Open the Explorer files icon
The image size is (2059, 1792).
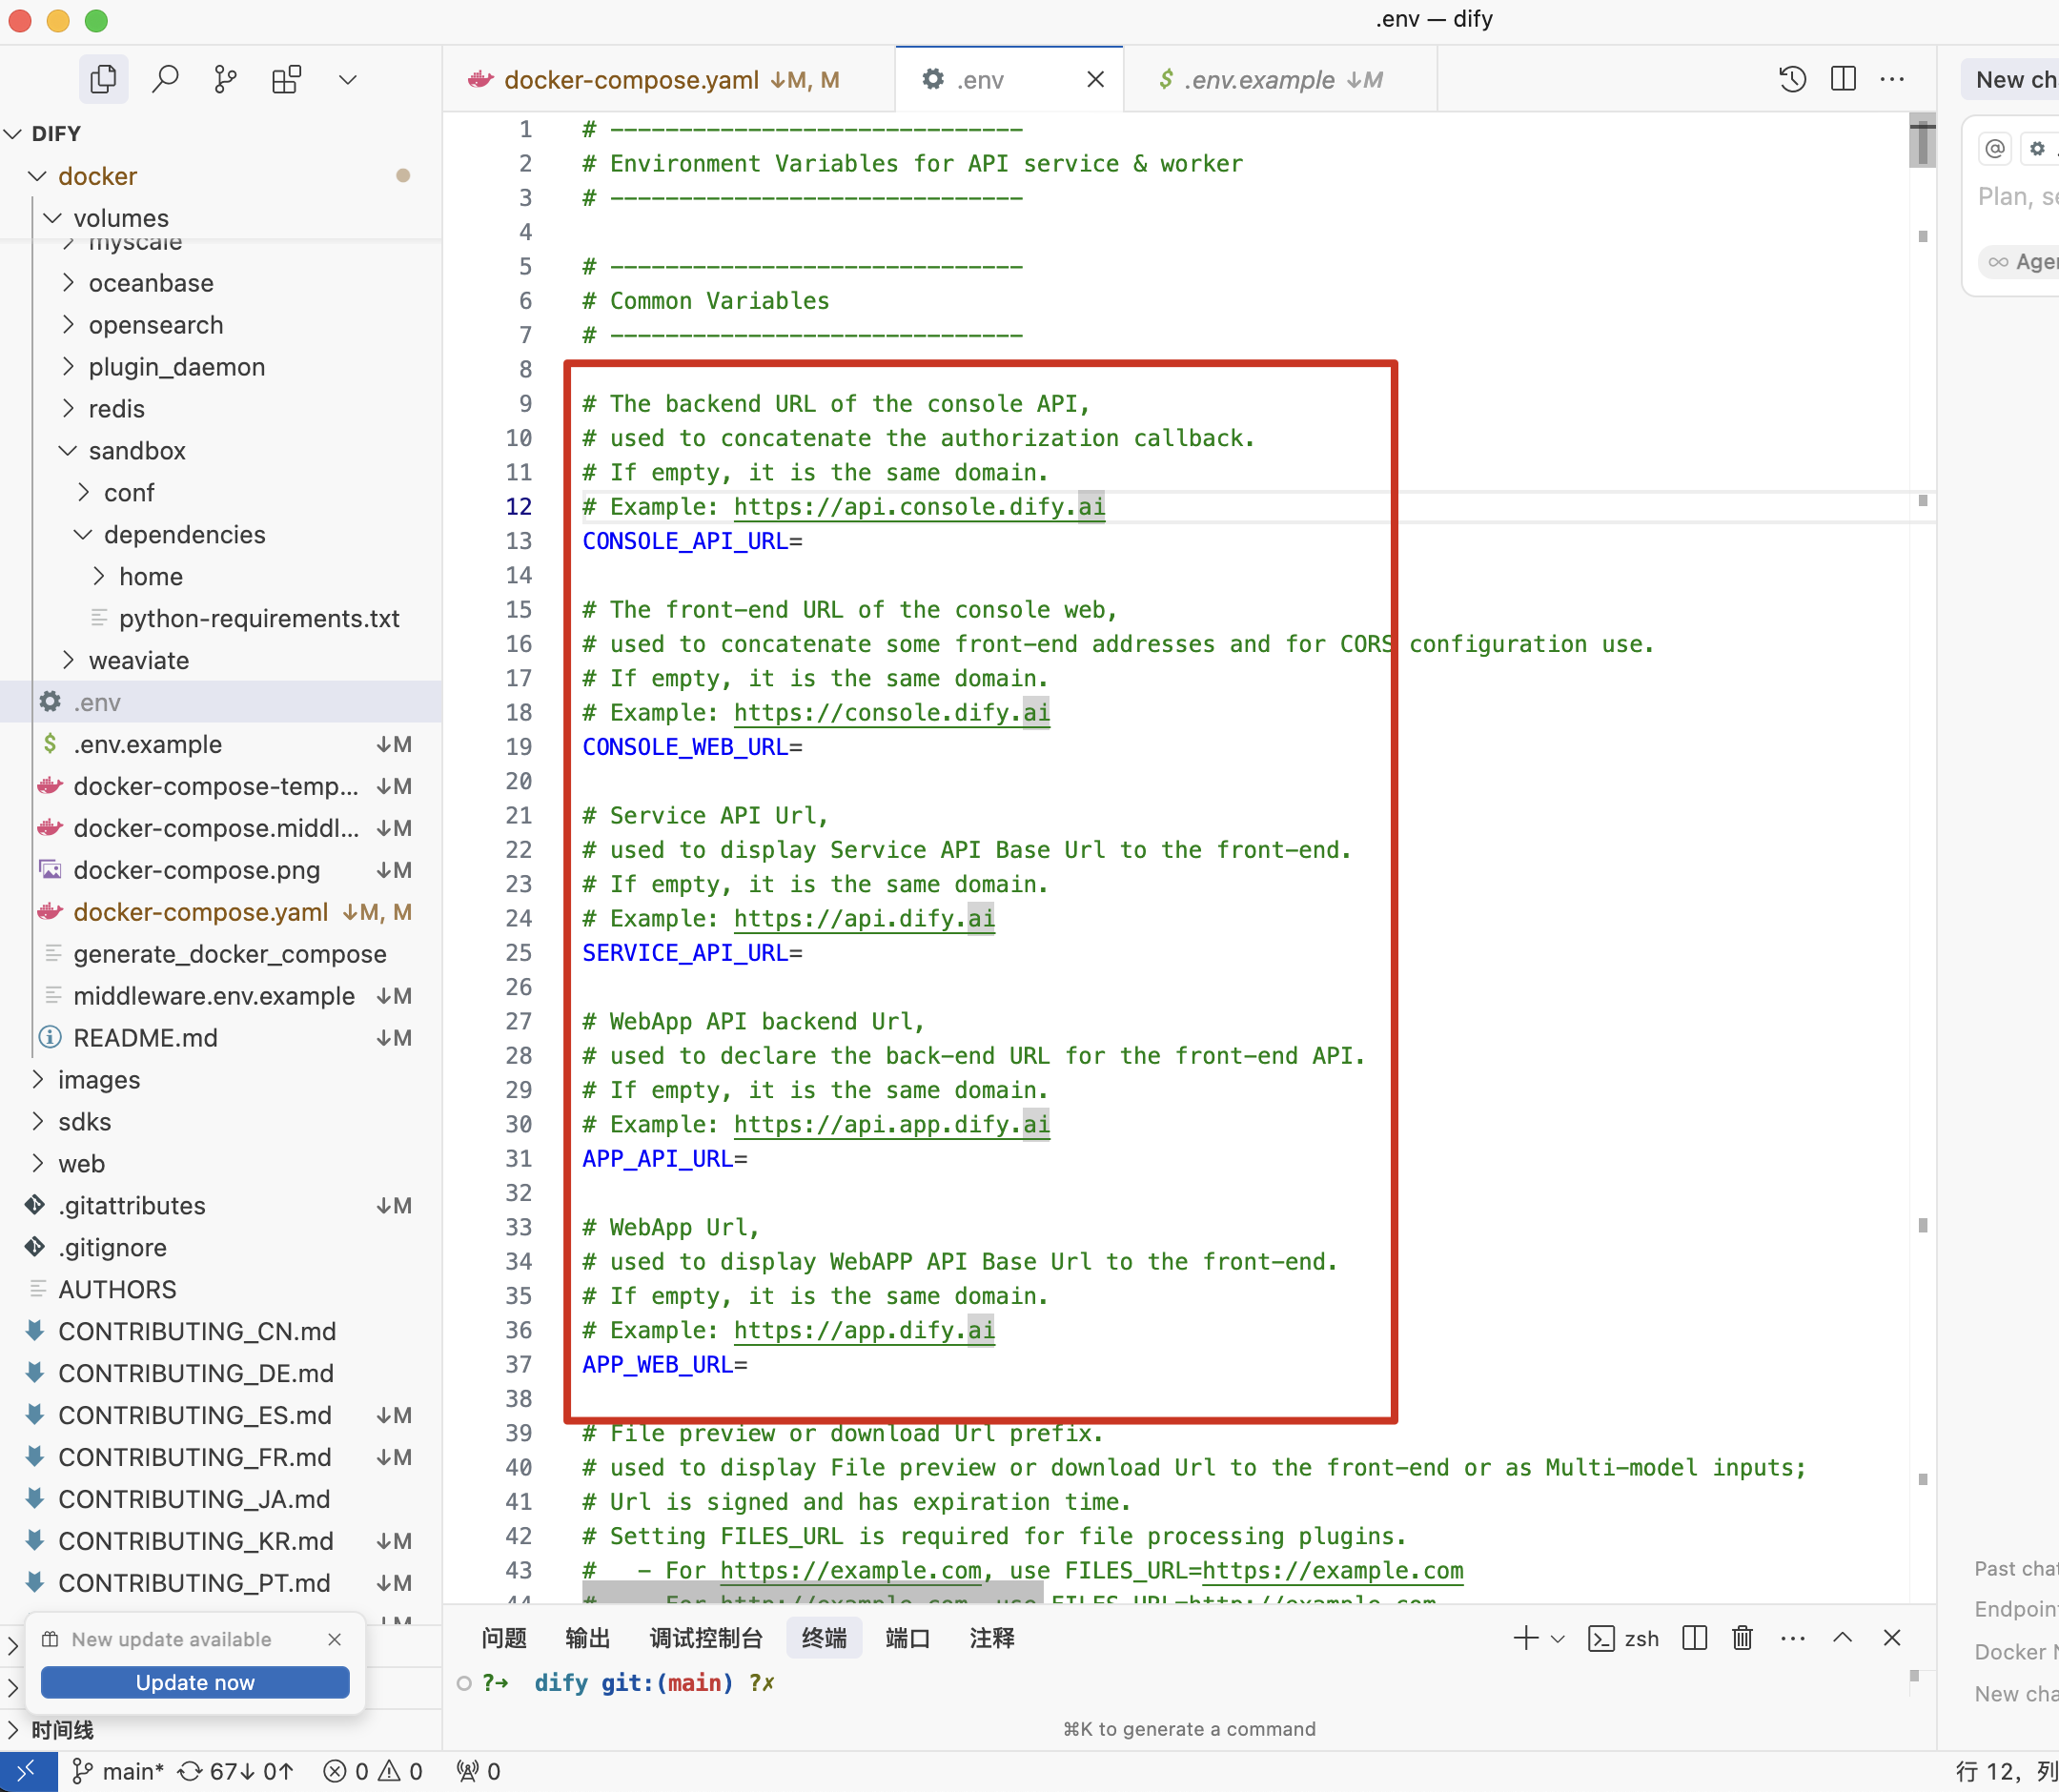(x=103, y=79)
